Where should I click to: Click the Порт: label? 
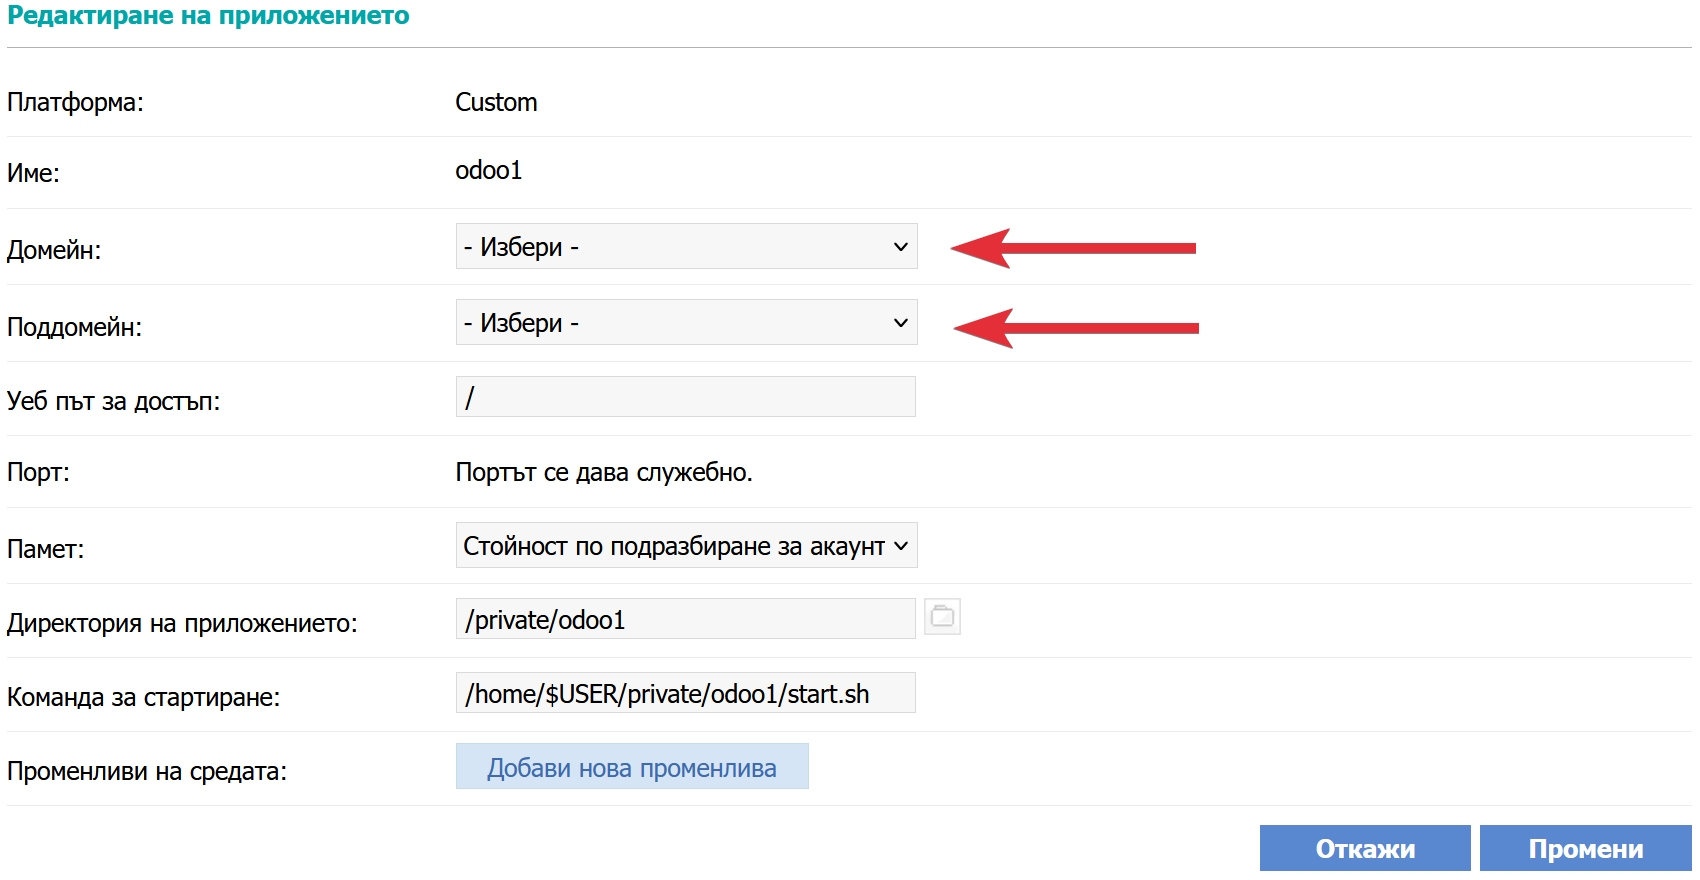[x=38, y=472]
